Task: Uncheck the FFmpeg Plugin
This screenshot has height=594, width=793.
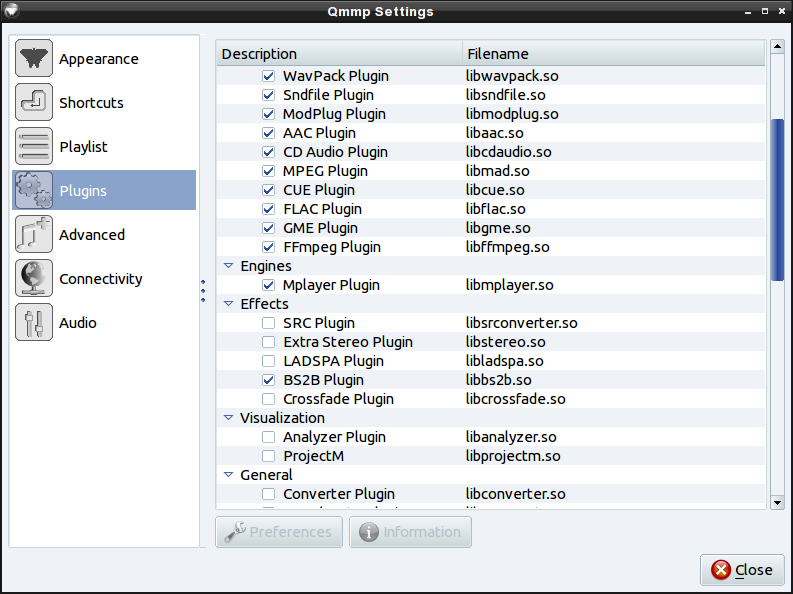Action: [269, 247]
